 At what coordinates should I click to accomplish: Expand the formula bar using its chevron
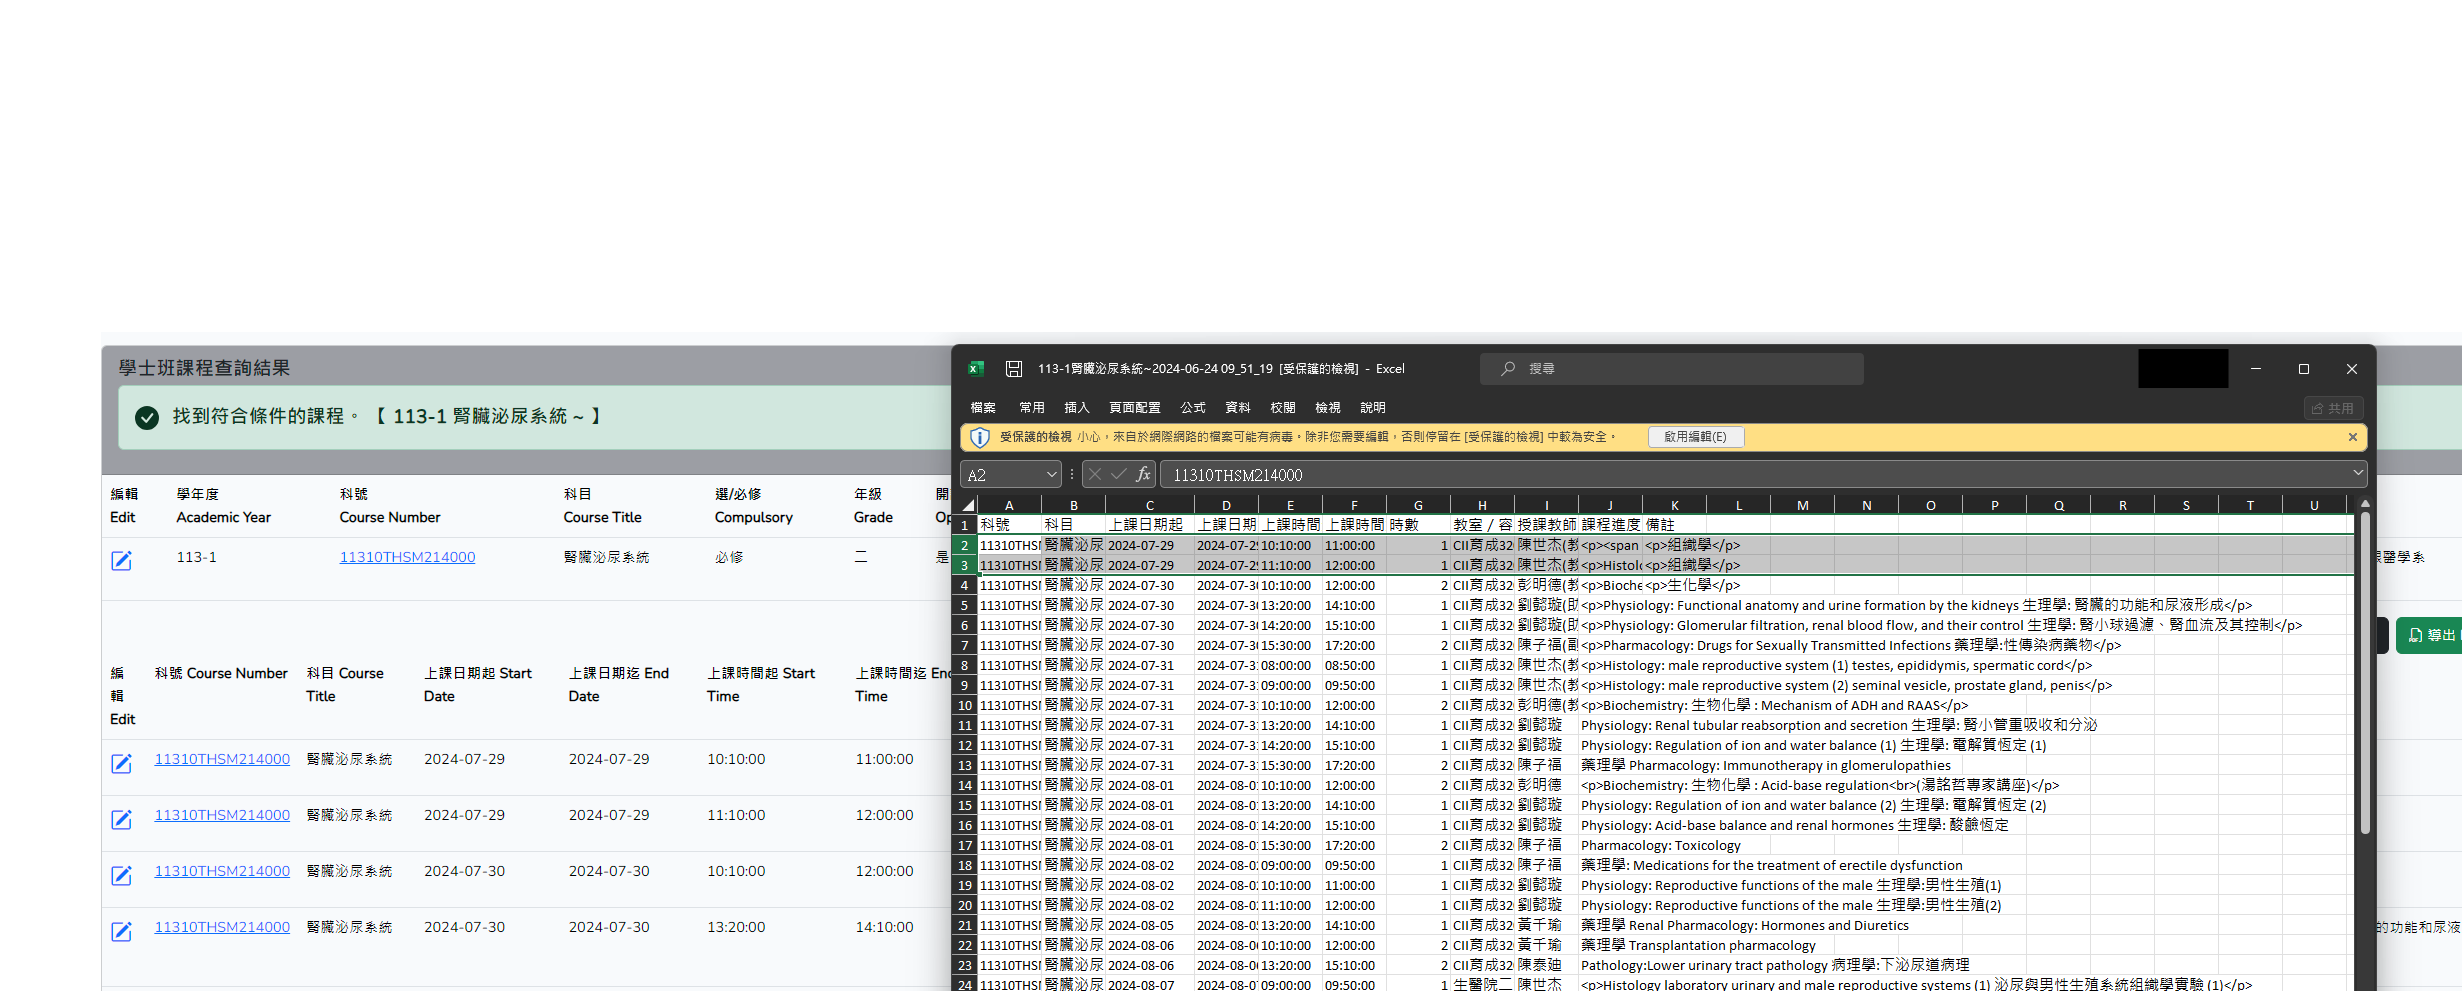point(2357,473)
